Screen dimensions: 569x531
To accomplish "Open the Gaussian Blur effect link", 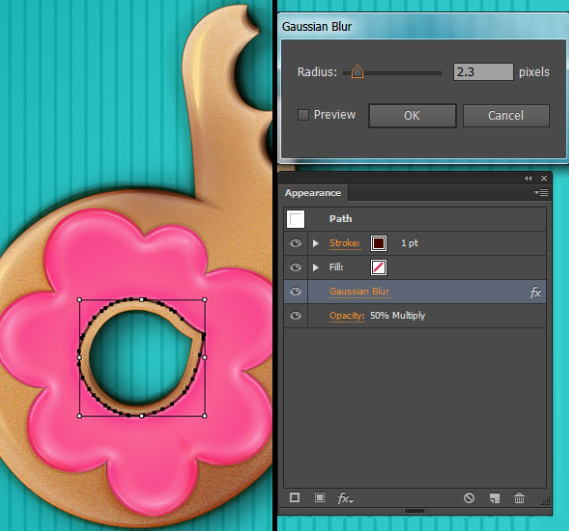I will (x=359, y=291).
